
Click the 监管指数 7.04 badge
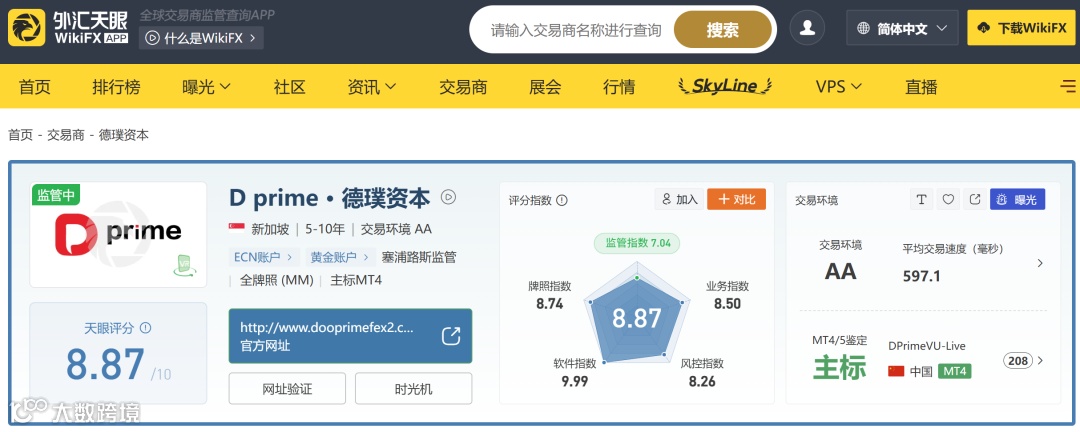point(637,243)
